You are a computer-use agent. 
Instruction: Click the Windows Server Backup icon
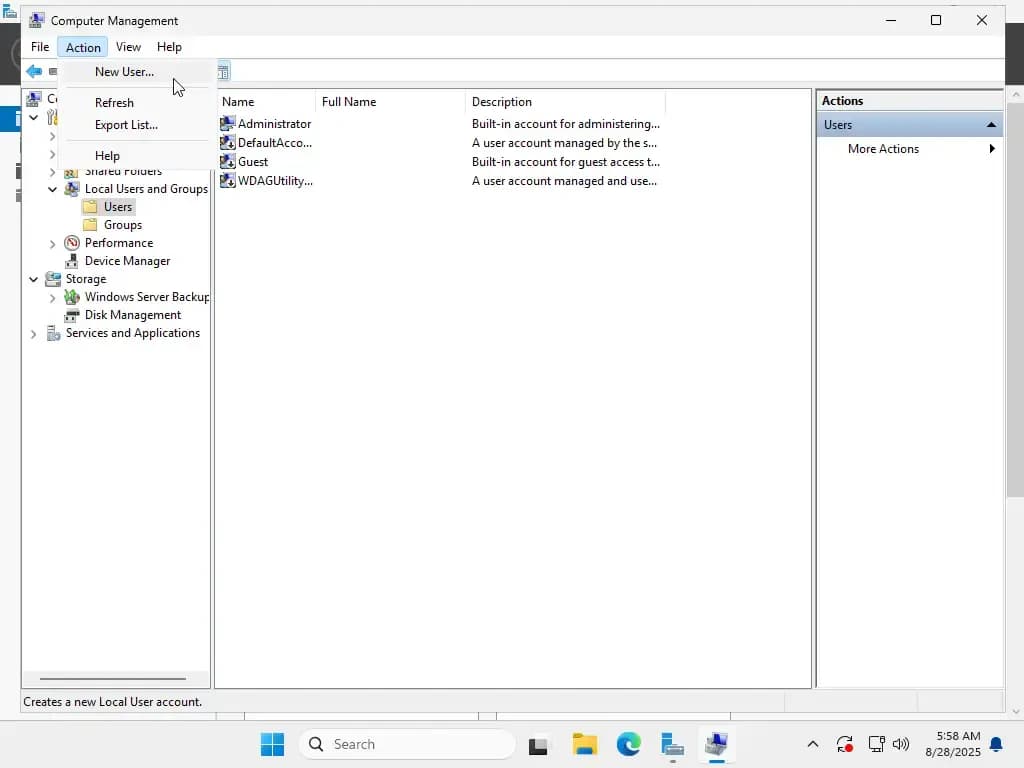(72, 297)
